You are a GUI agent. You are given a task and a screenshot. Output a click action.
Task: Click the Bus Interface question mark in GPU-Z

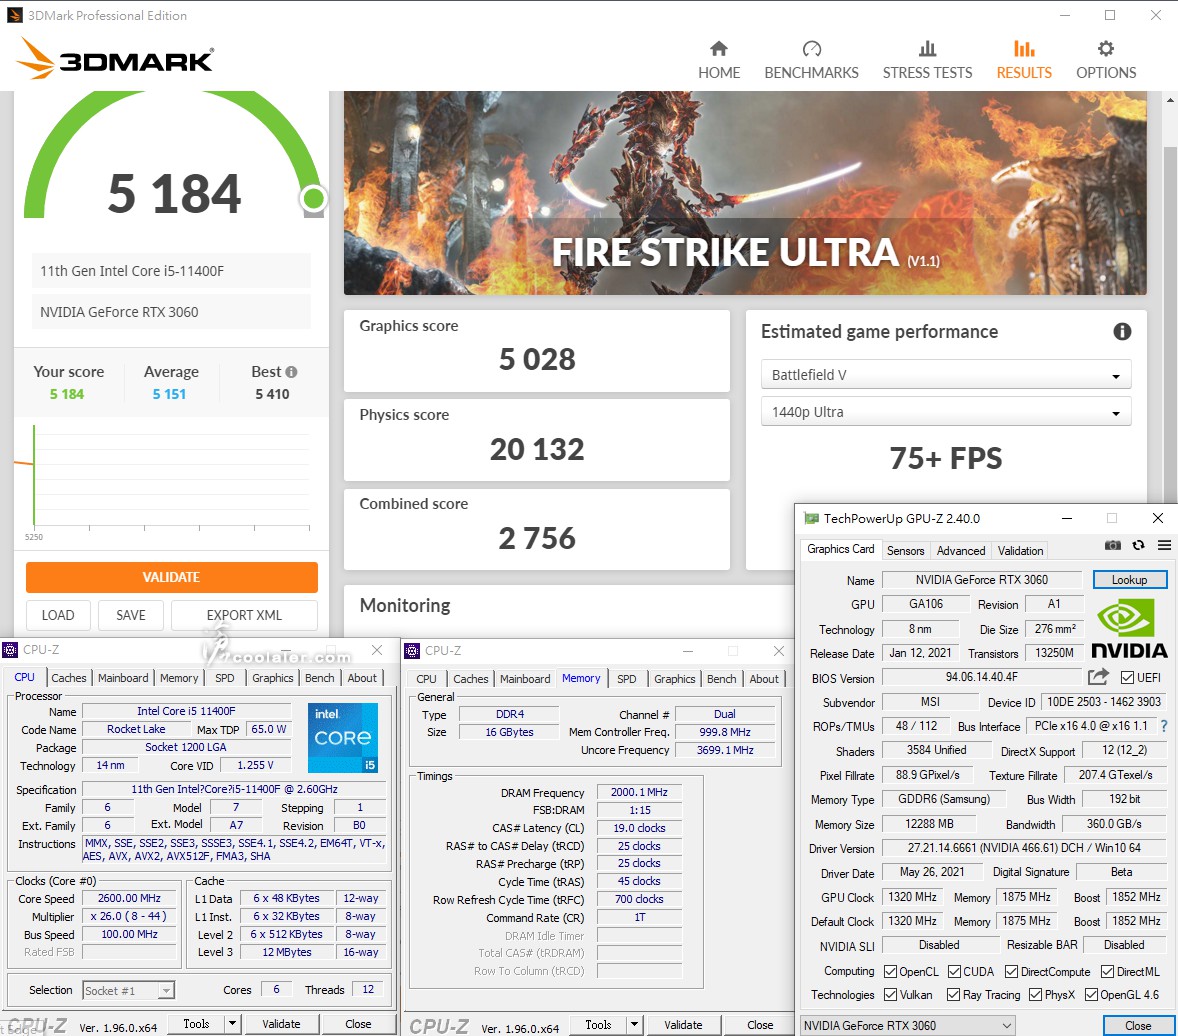tap(1164, 726)
